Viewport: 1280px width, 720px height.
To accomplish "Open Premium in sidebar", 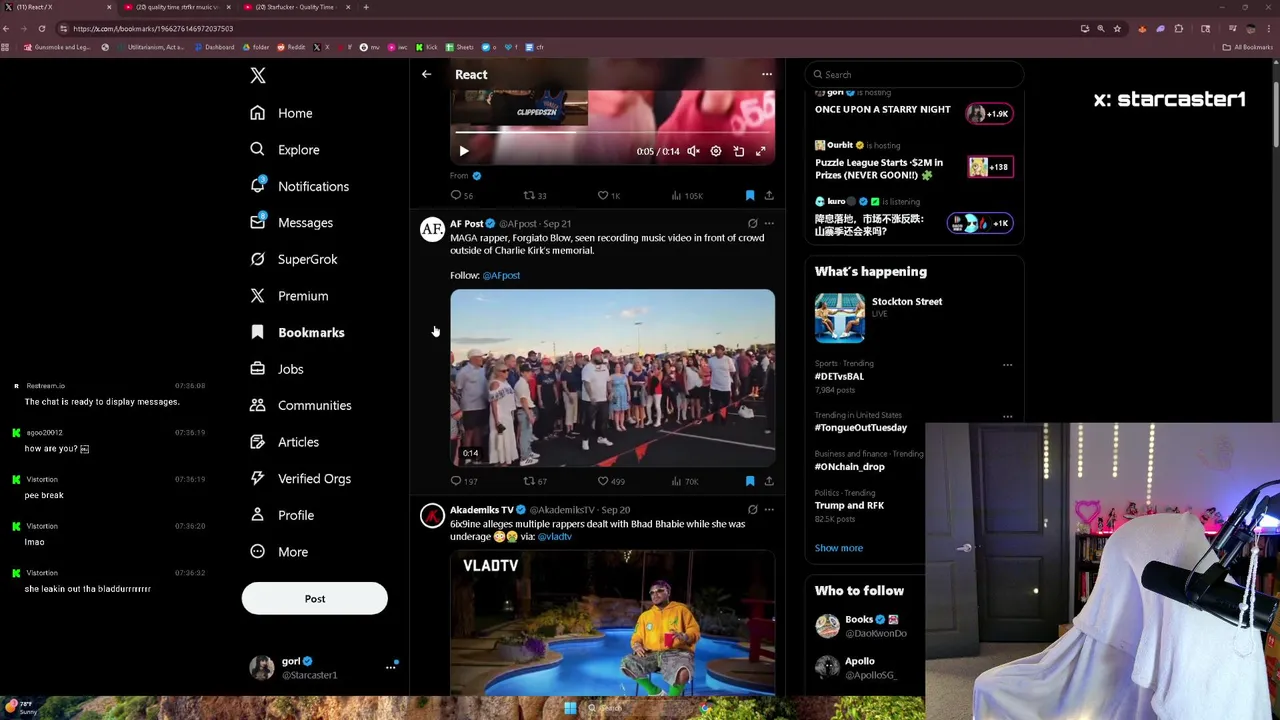I will click(289, 296).
